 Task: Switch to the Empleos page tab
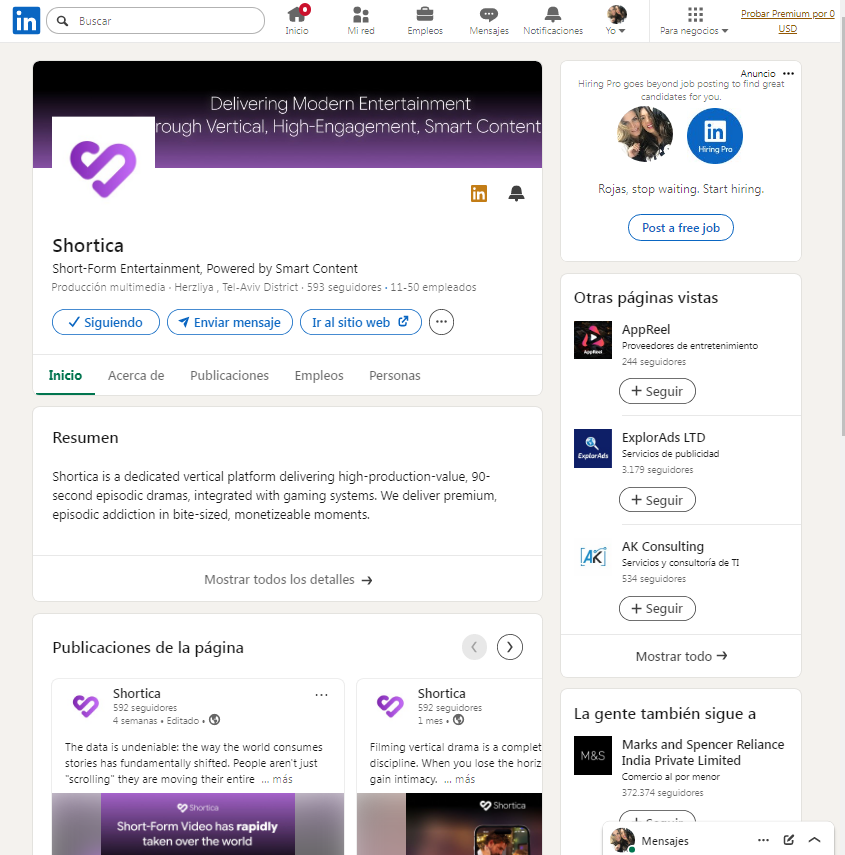(x=319, y=375)
